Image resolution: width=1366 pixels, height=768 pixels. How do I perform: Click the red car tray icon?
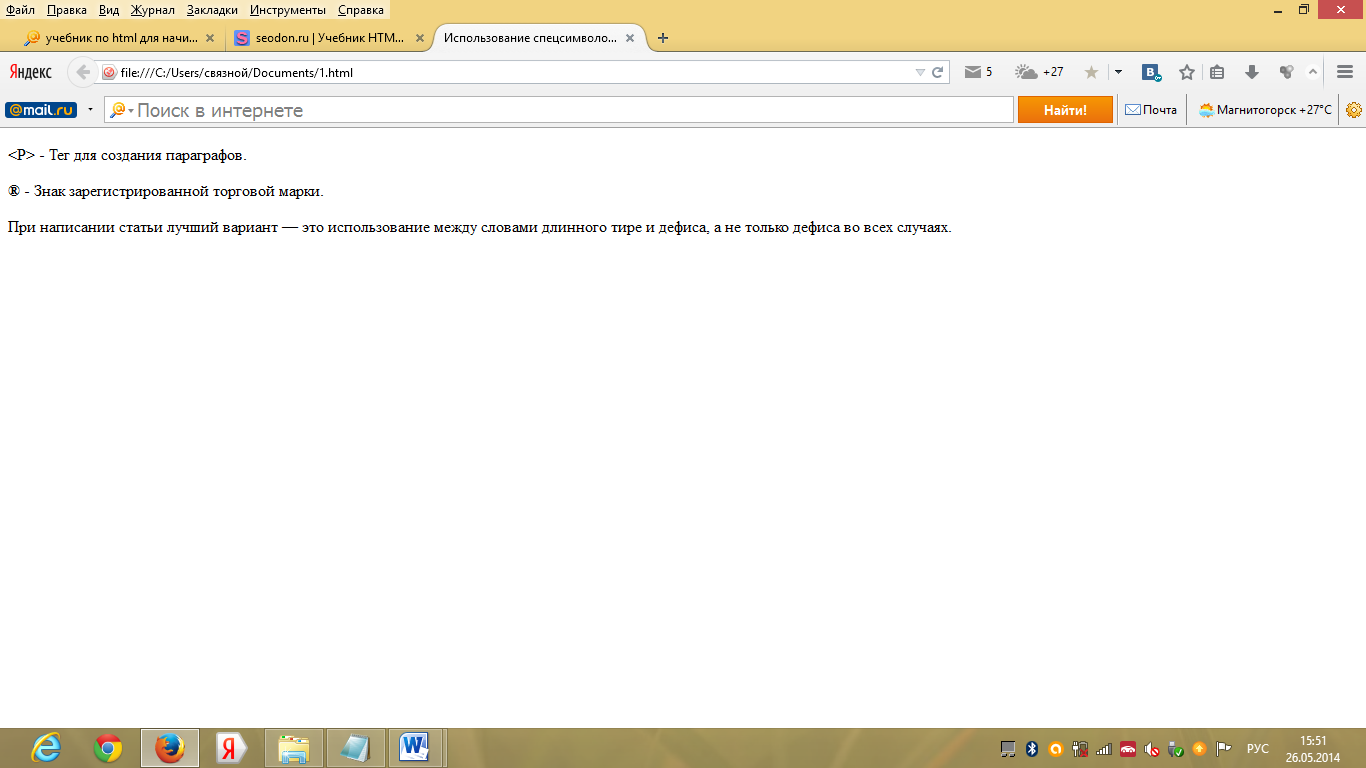[1128, 748]
